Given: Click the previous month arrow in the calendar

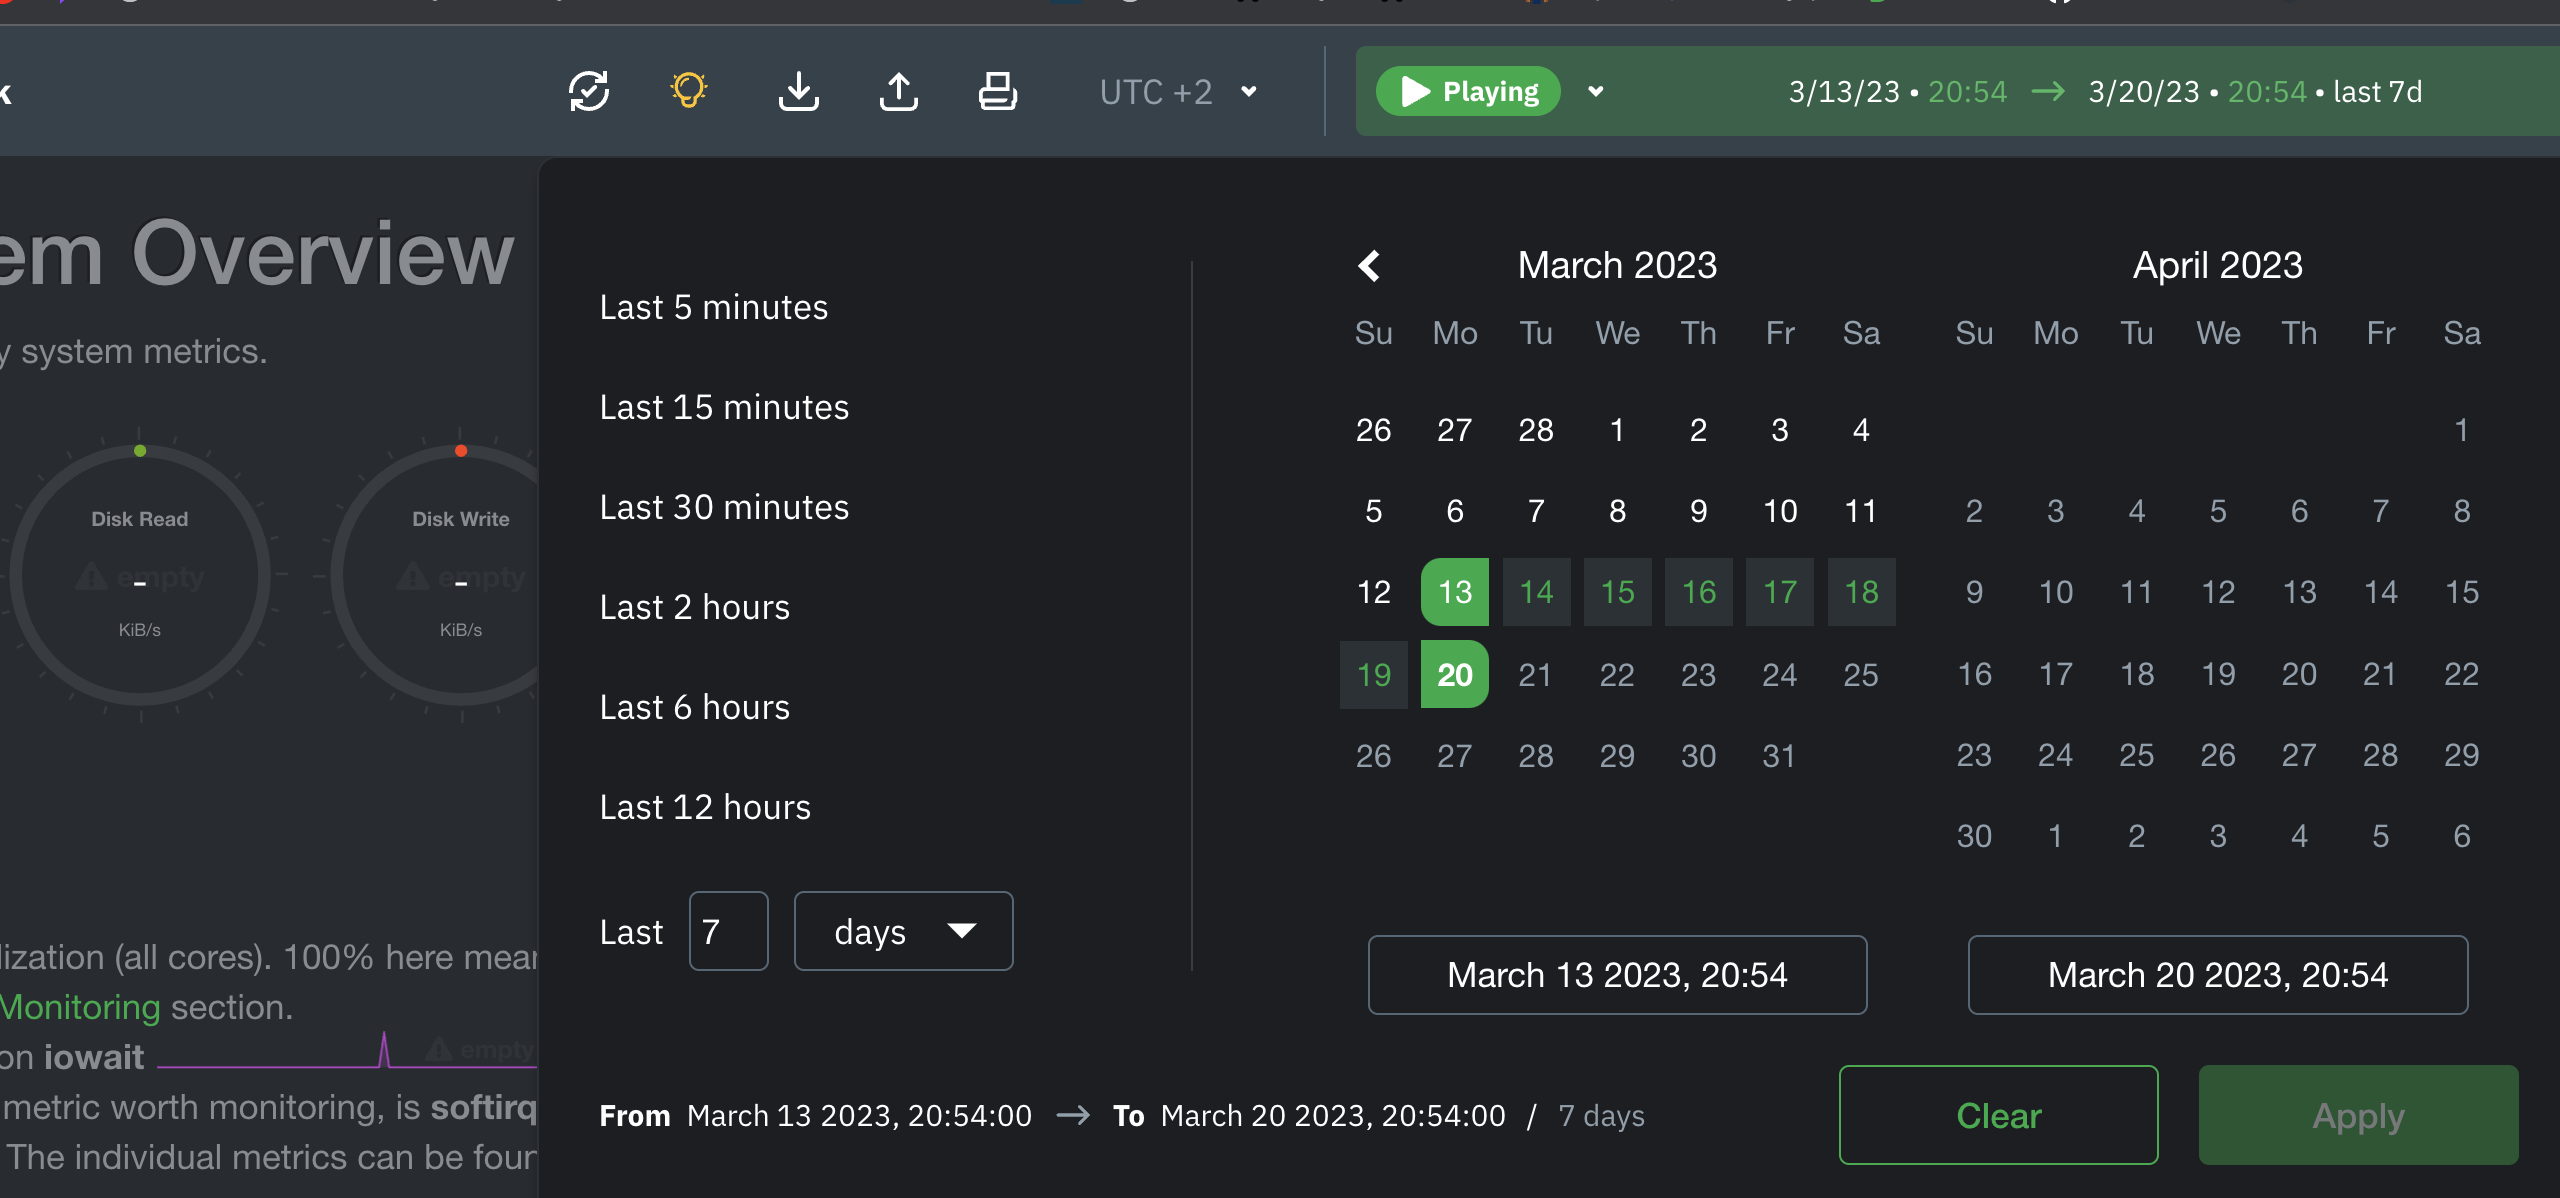Looking at the screenshot, I should coord(1371,265).
